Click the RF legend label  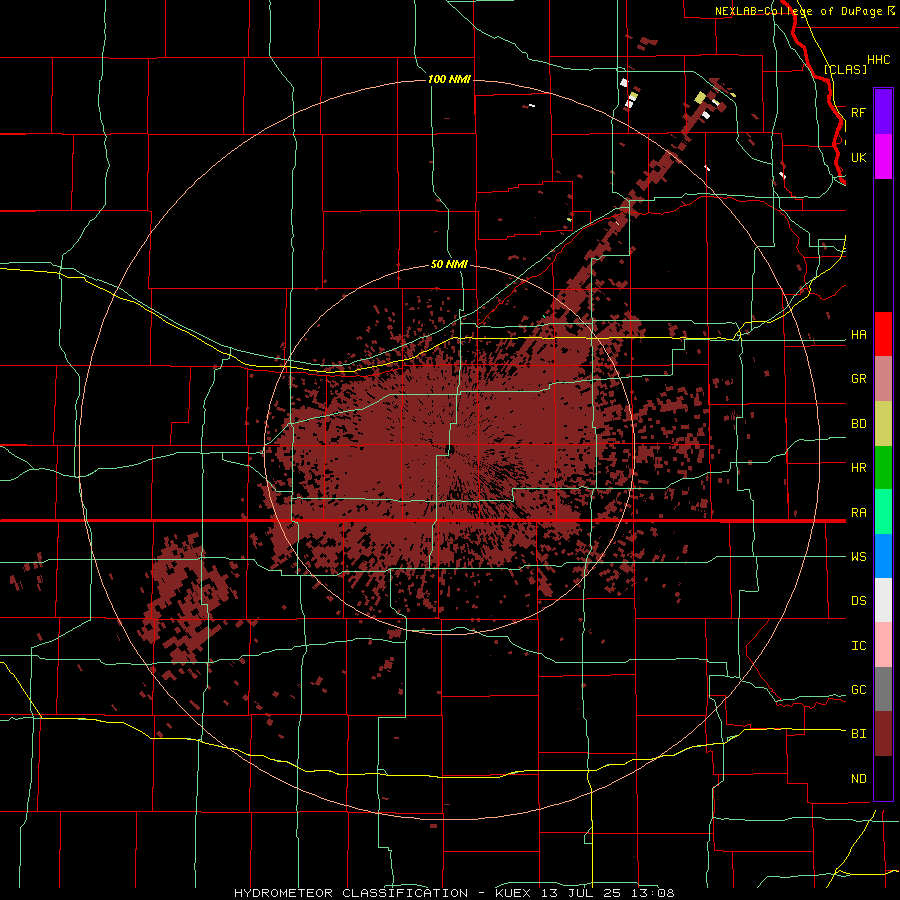tap(859, 112)
